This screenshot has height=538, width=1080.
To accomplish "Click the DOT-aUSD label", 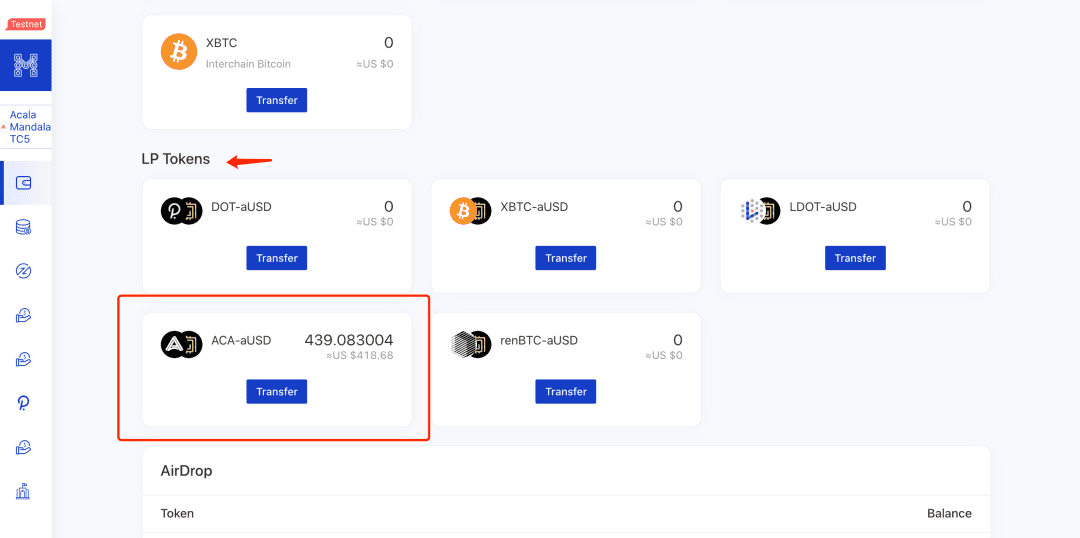I will (x=242, y=207).
